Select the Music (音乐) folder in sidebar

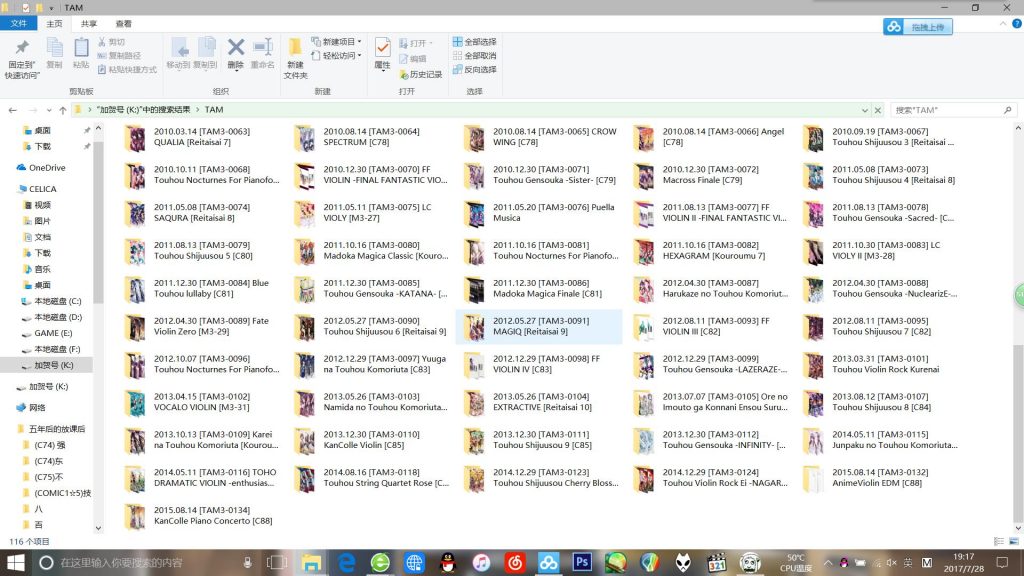click(42, 269)
